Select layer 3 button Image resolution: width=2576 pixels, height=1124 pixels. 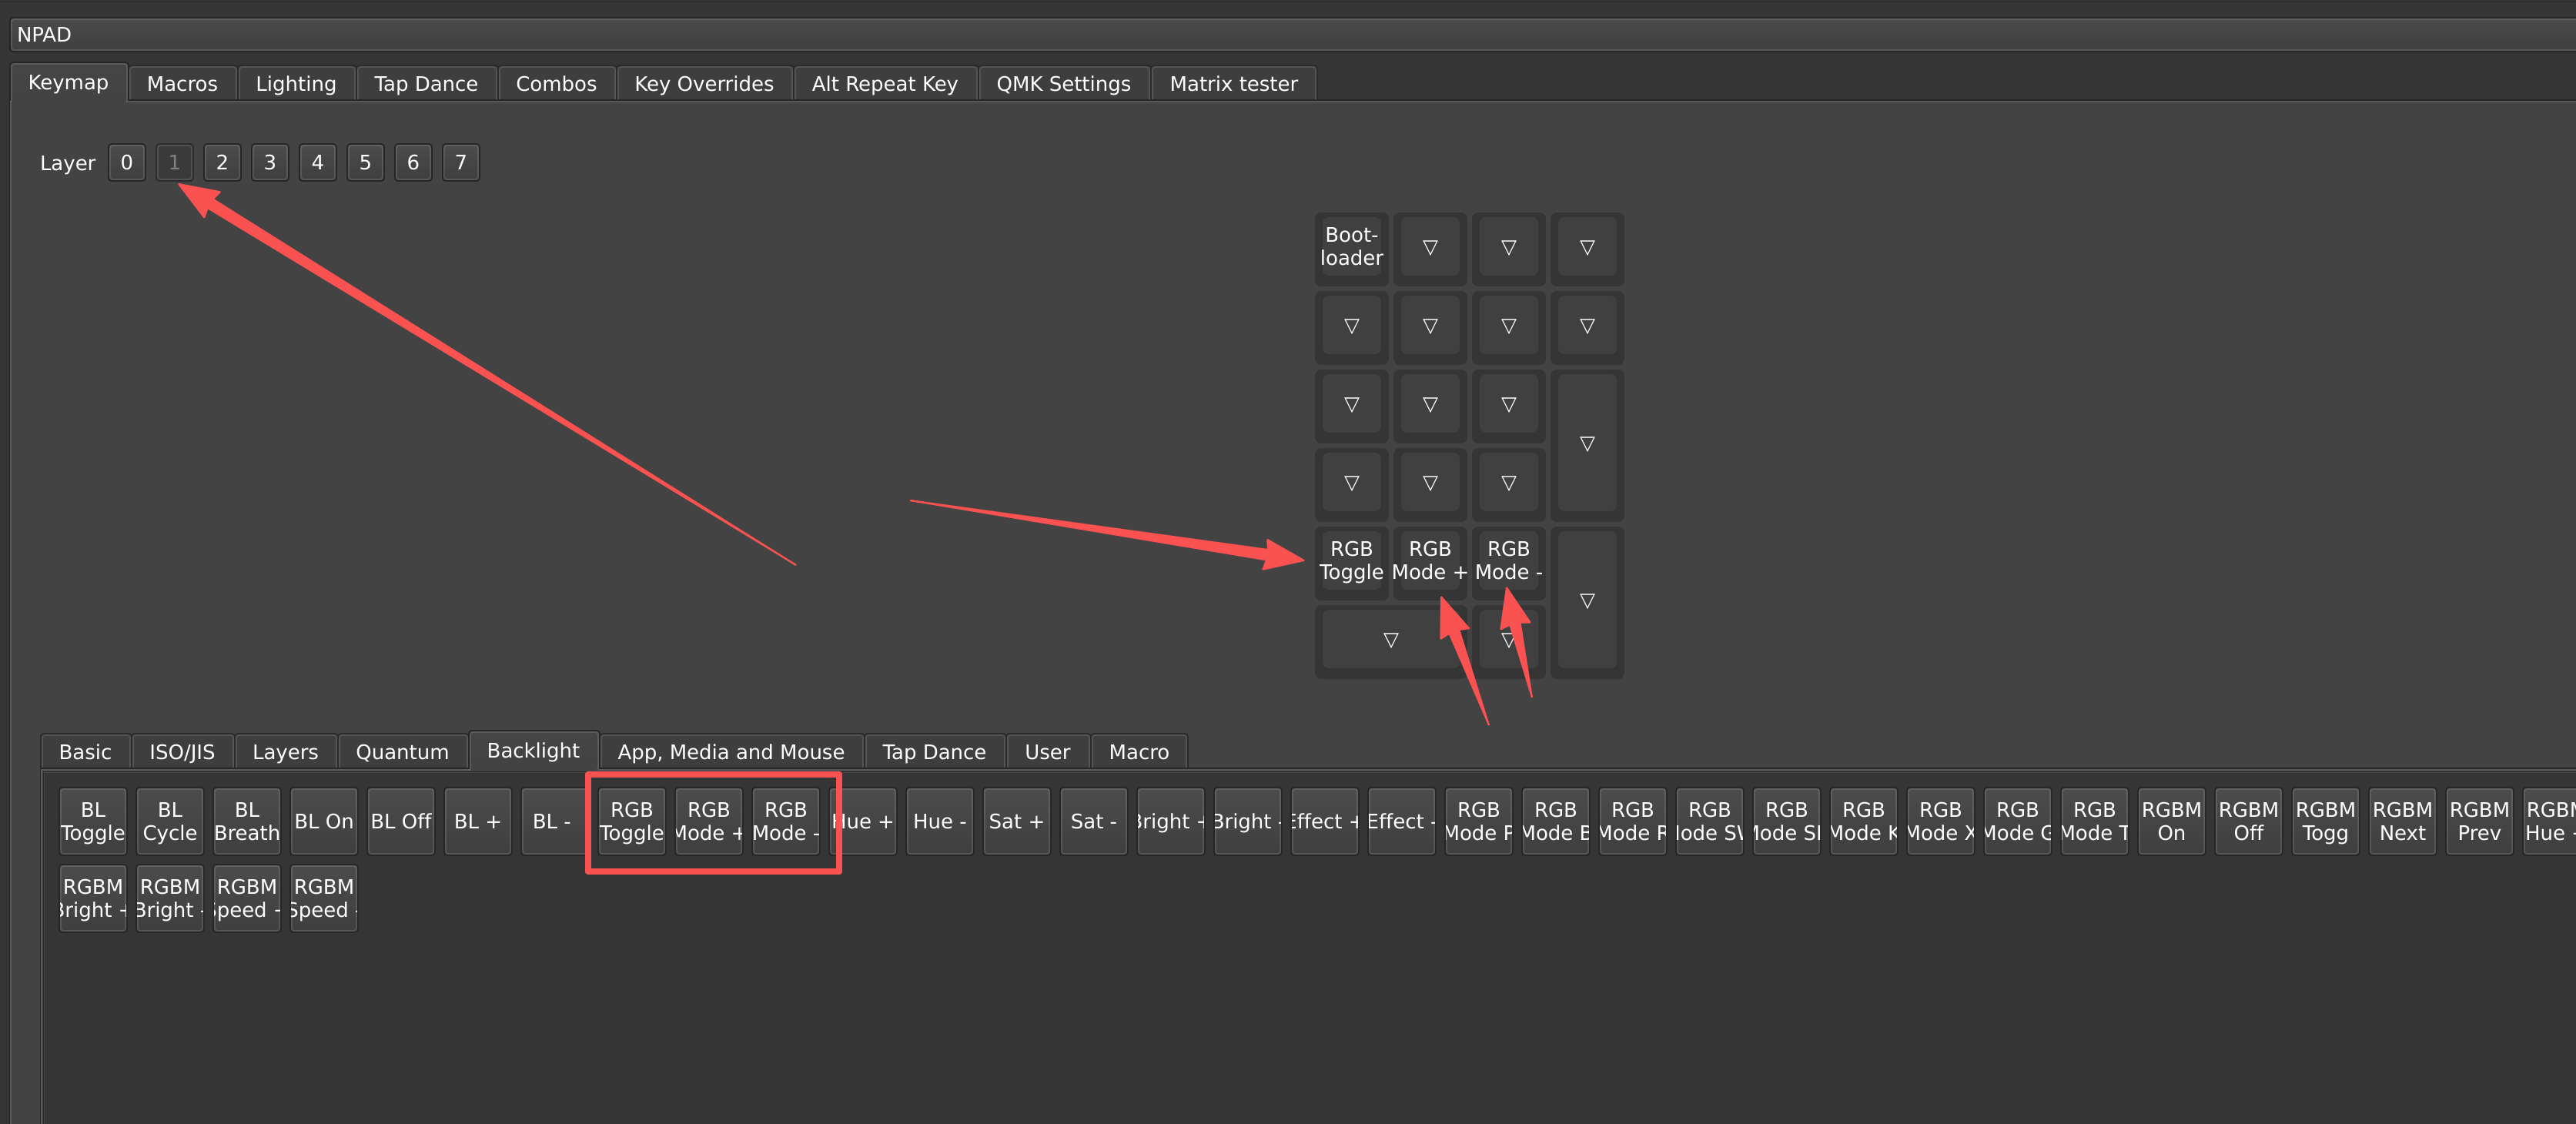[269, 163]
